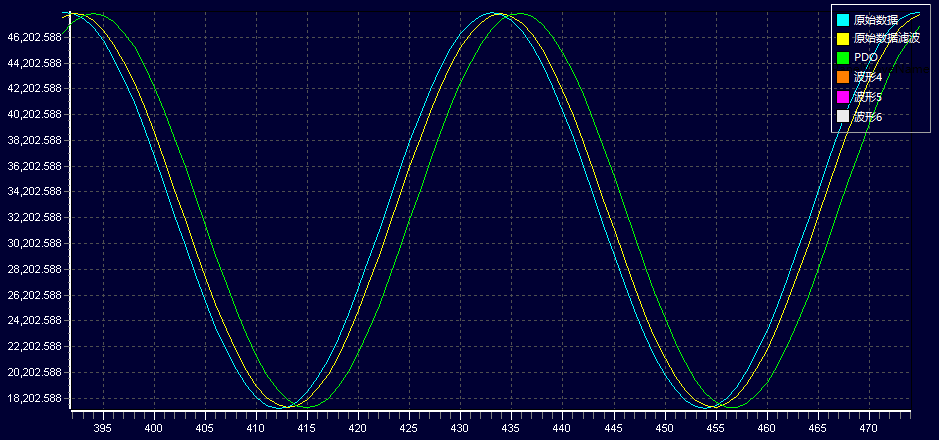The height and width of the screenshot is (440, 939).
Task: Click the white swatch for 波形6
Action: point(842,116)
